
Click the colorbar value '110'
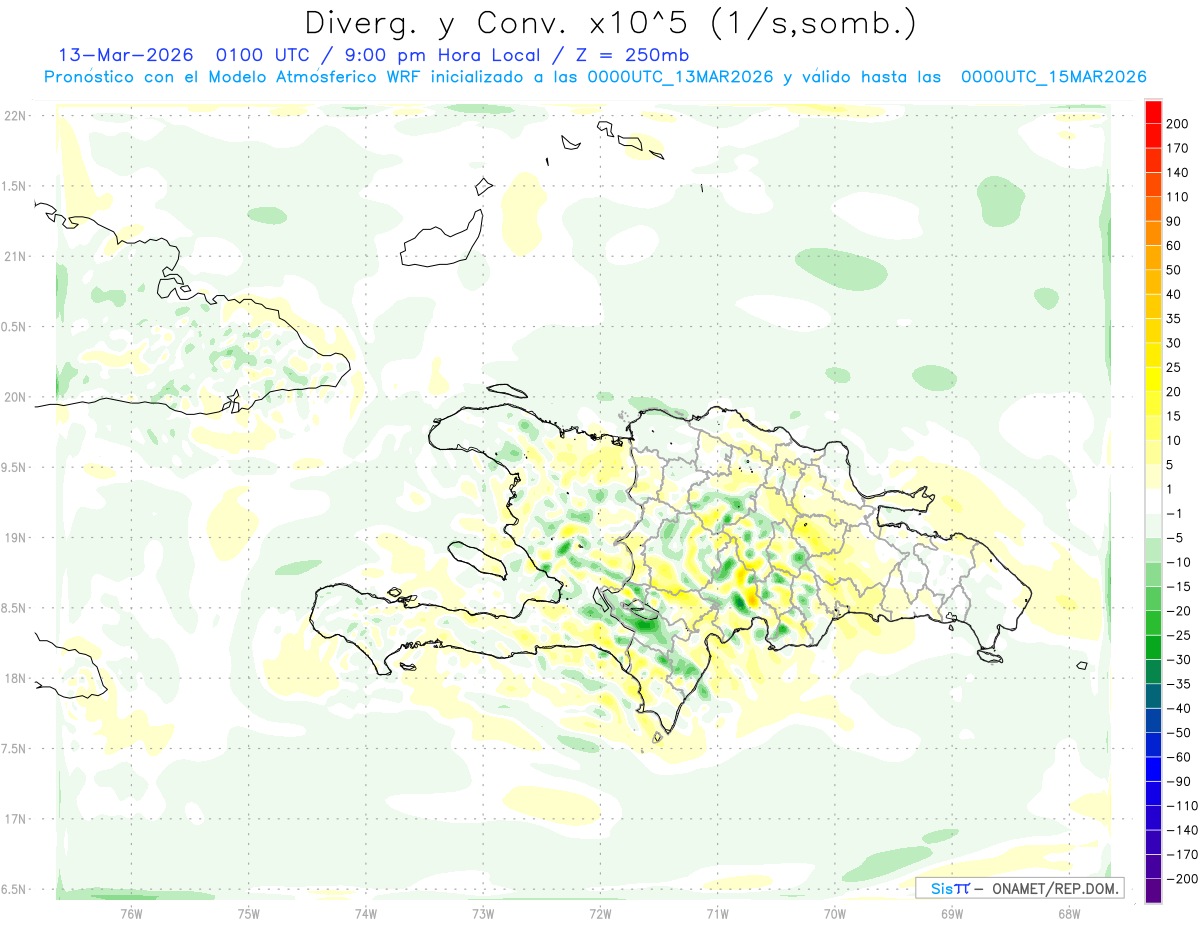pyautogui.click(x=1176, y=197)
